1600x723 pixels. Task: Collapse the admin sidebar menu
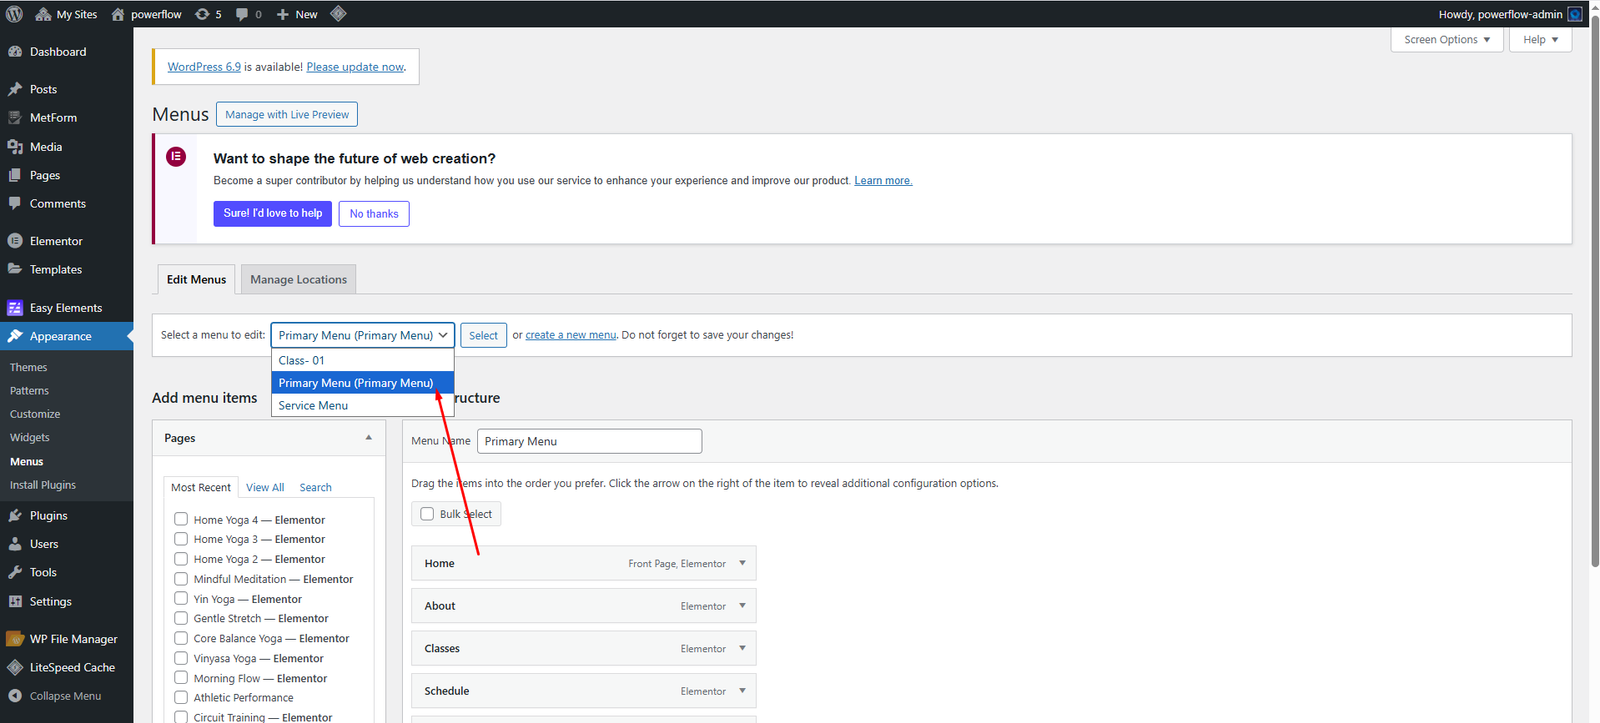click(65, 696)
